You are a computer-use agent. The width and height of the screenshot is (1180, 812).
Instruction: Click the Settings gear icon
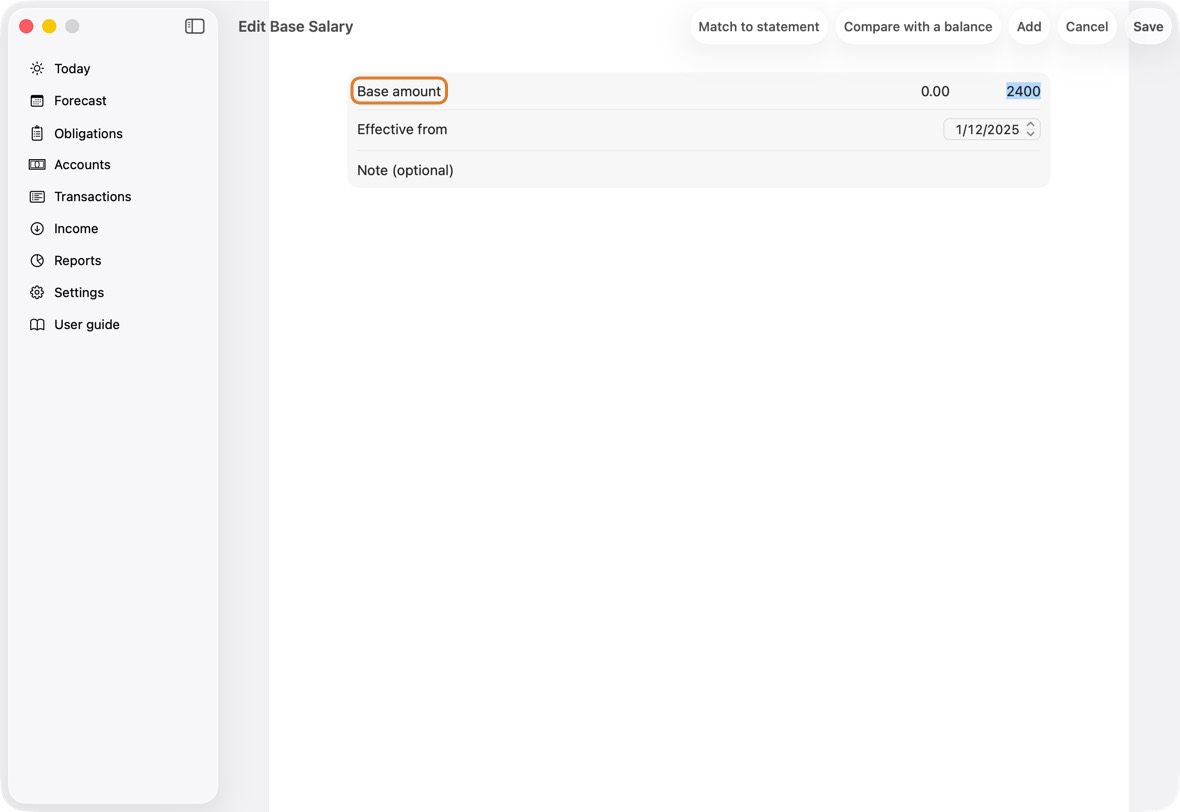(37, 293)
